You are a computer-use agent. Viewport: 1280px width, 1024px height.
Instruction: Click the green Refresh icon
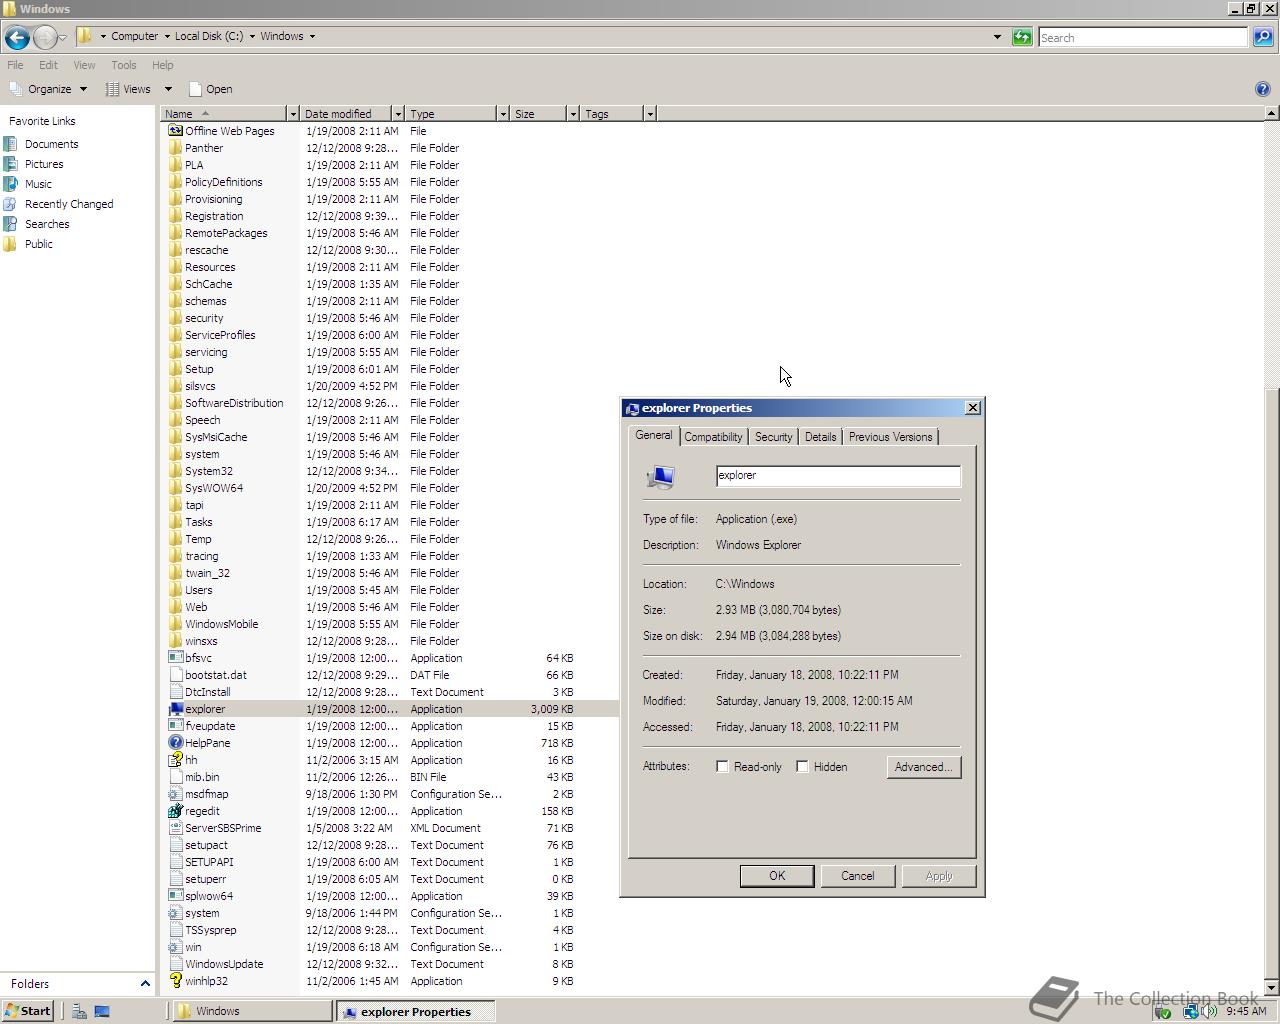point(1022,37)
